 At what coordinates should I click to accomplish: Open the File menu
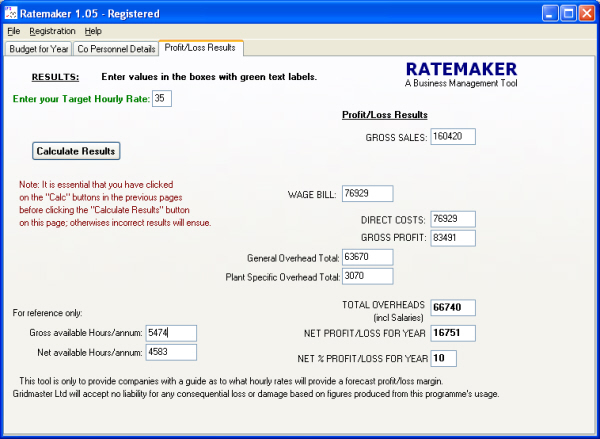pyautogui.click(x=13, y=31)
